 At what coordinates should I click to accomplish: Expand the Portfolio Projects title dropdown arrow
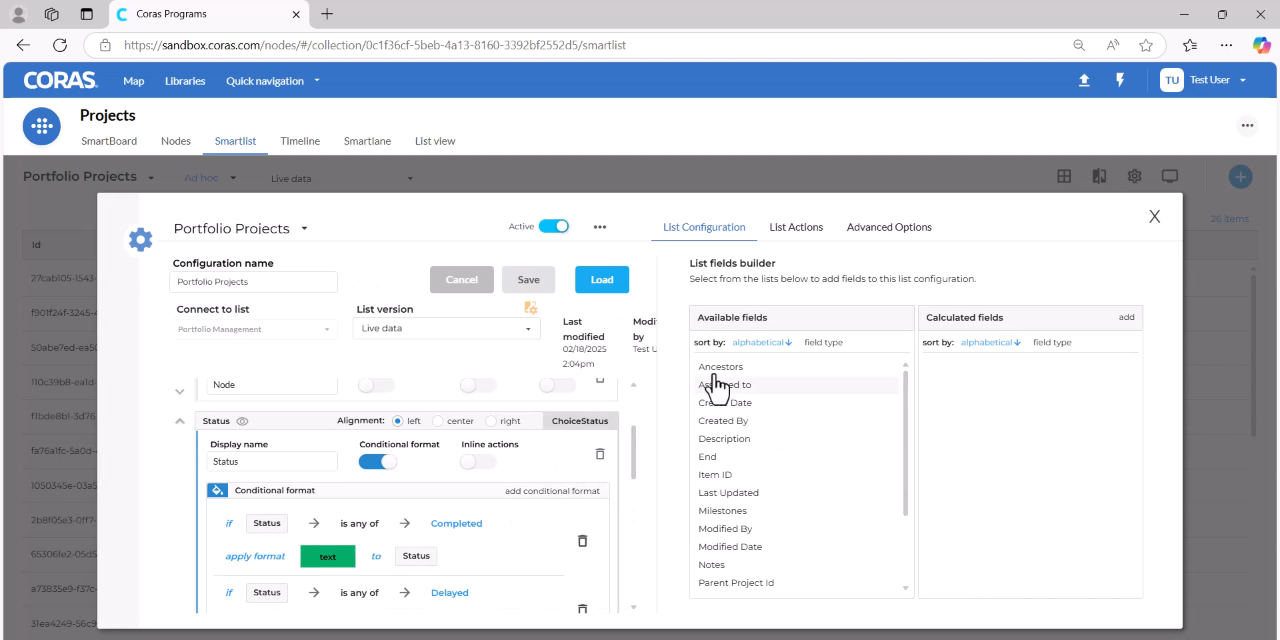(305, 229)
